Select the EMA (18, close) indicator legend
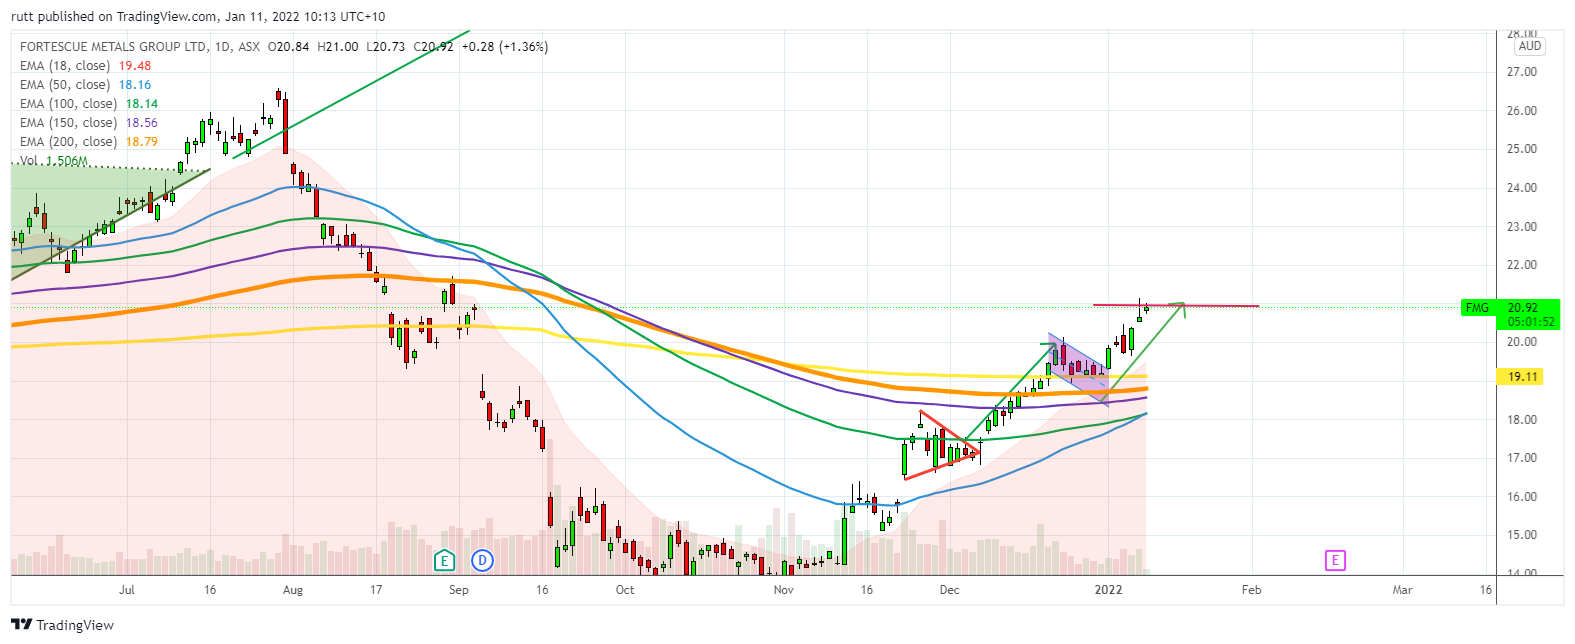1575x644 pixels. 85,66
